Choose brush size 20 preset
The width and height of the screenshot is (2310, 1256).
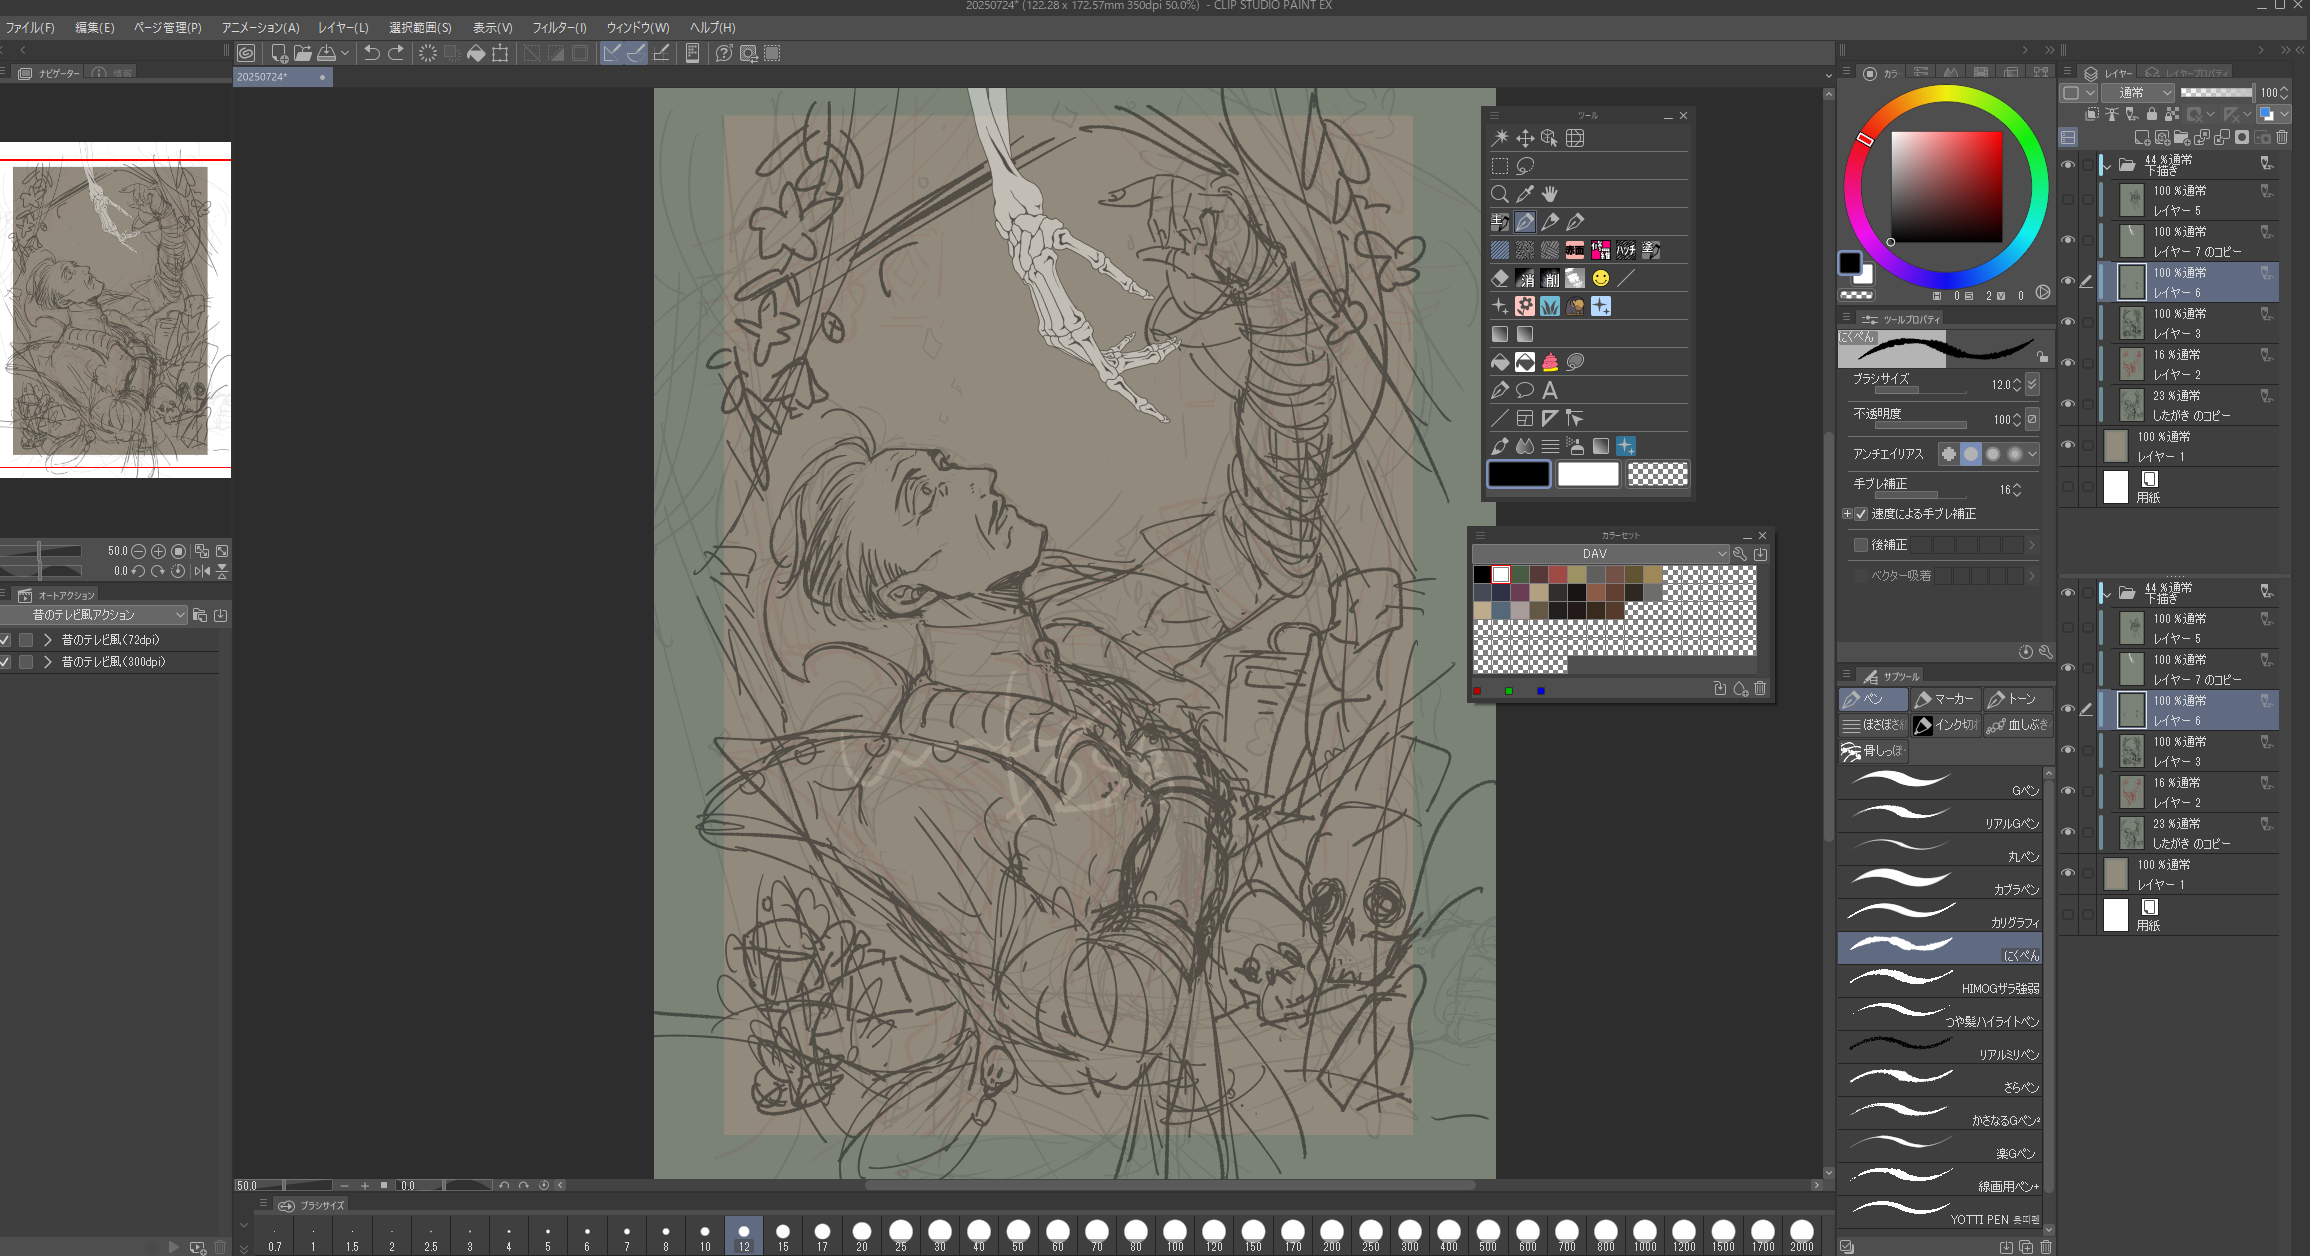(x=861, y=1233)
